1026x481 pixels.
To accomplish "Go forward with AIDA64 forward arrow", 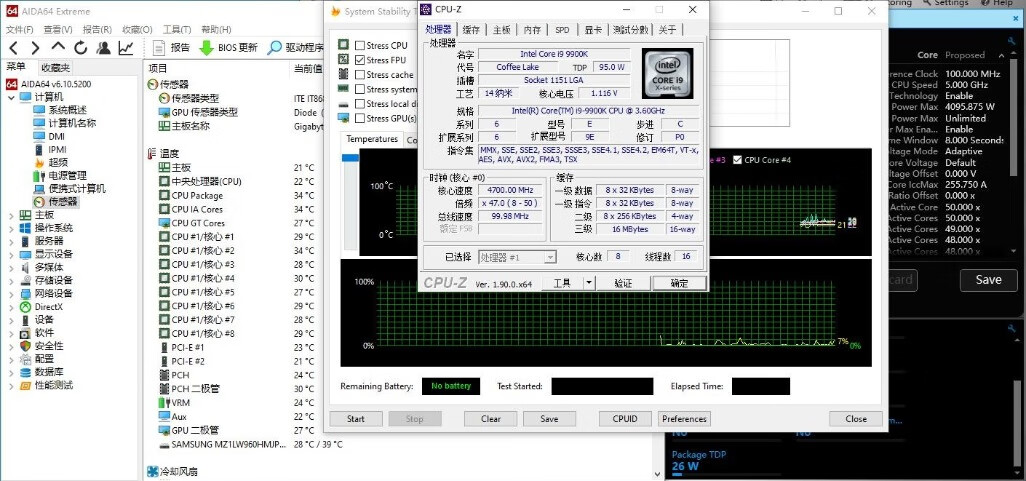I will point(35,48).
